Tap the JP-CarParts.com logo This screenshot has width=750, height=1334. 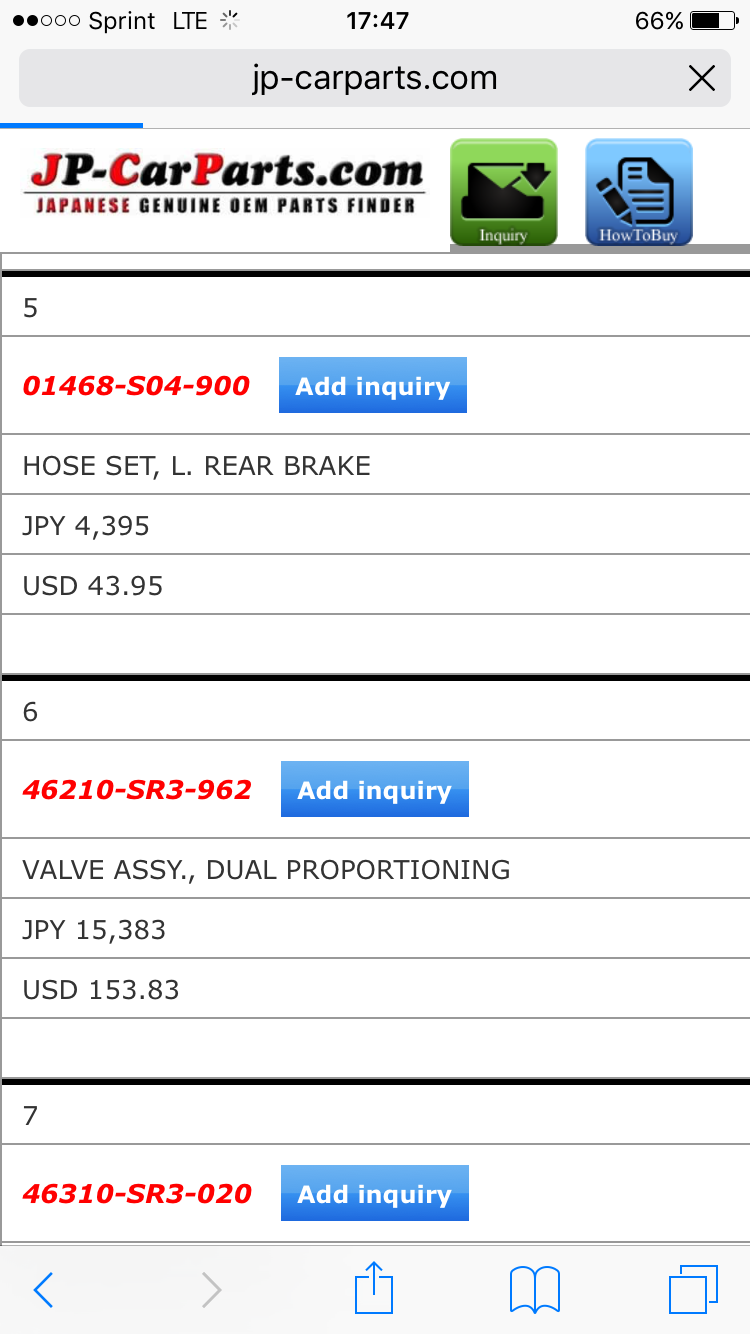[225, 184]
